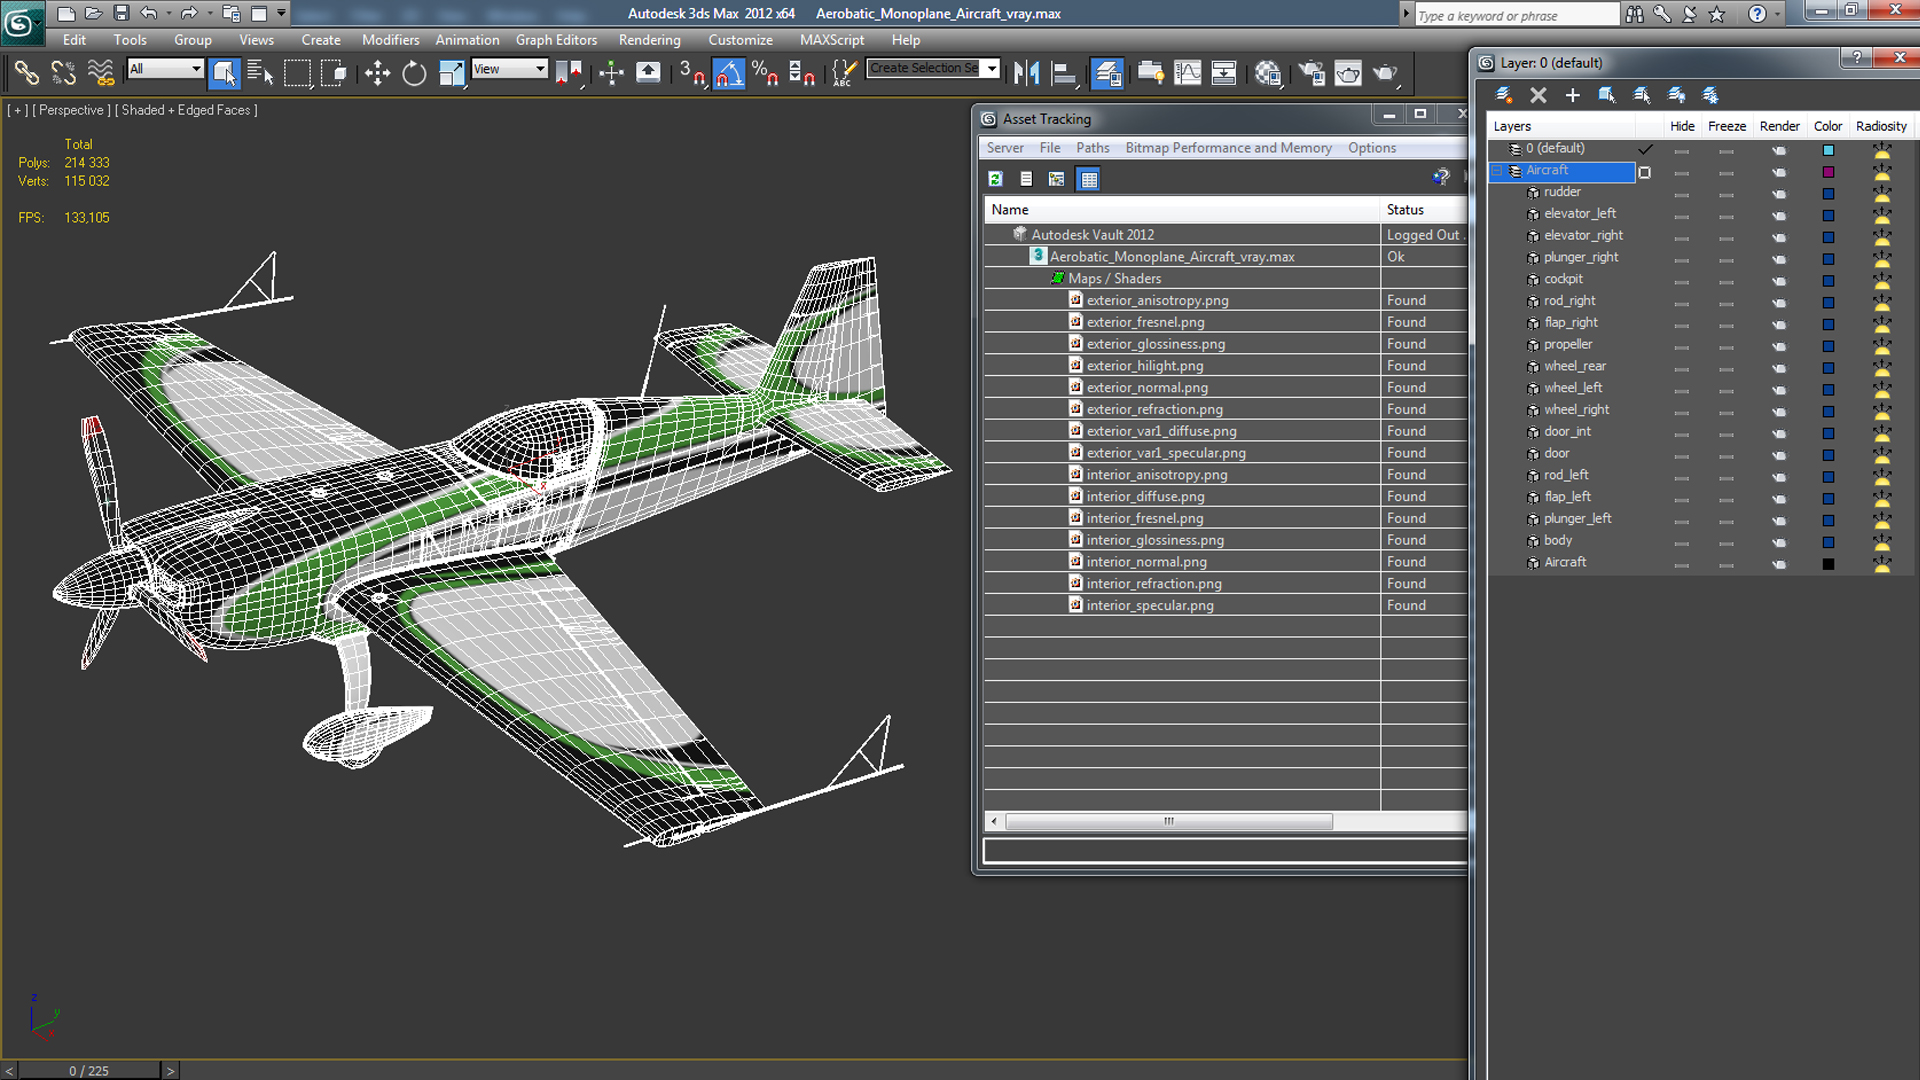Screen dimensions: 1920x1080
Task: Click the time slider 0 / 225
Action: tap(89, 1070)
